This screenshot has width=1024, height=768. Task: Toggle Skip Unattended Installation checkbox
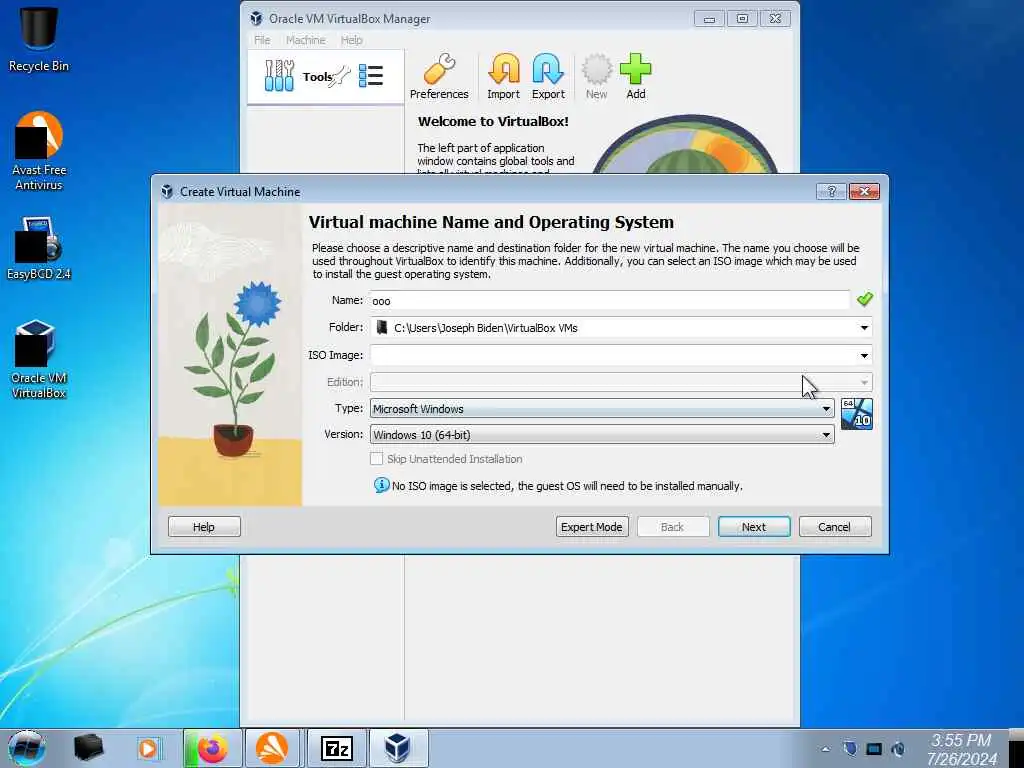pyautogui.click(x=376, y=458)
